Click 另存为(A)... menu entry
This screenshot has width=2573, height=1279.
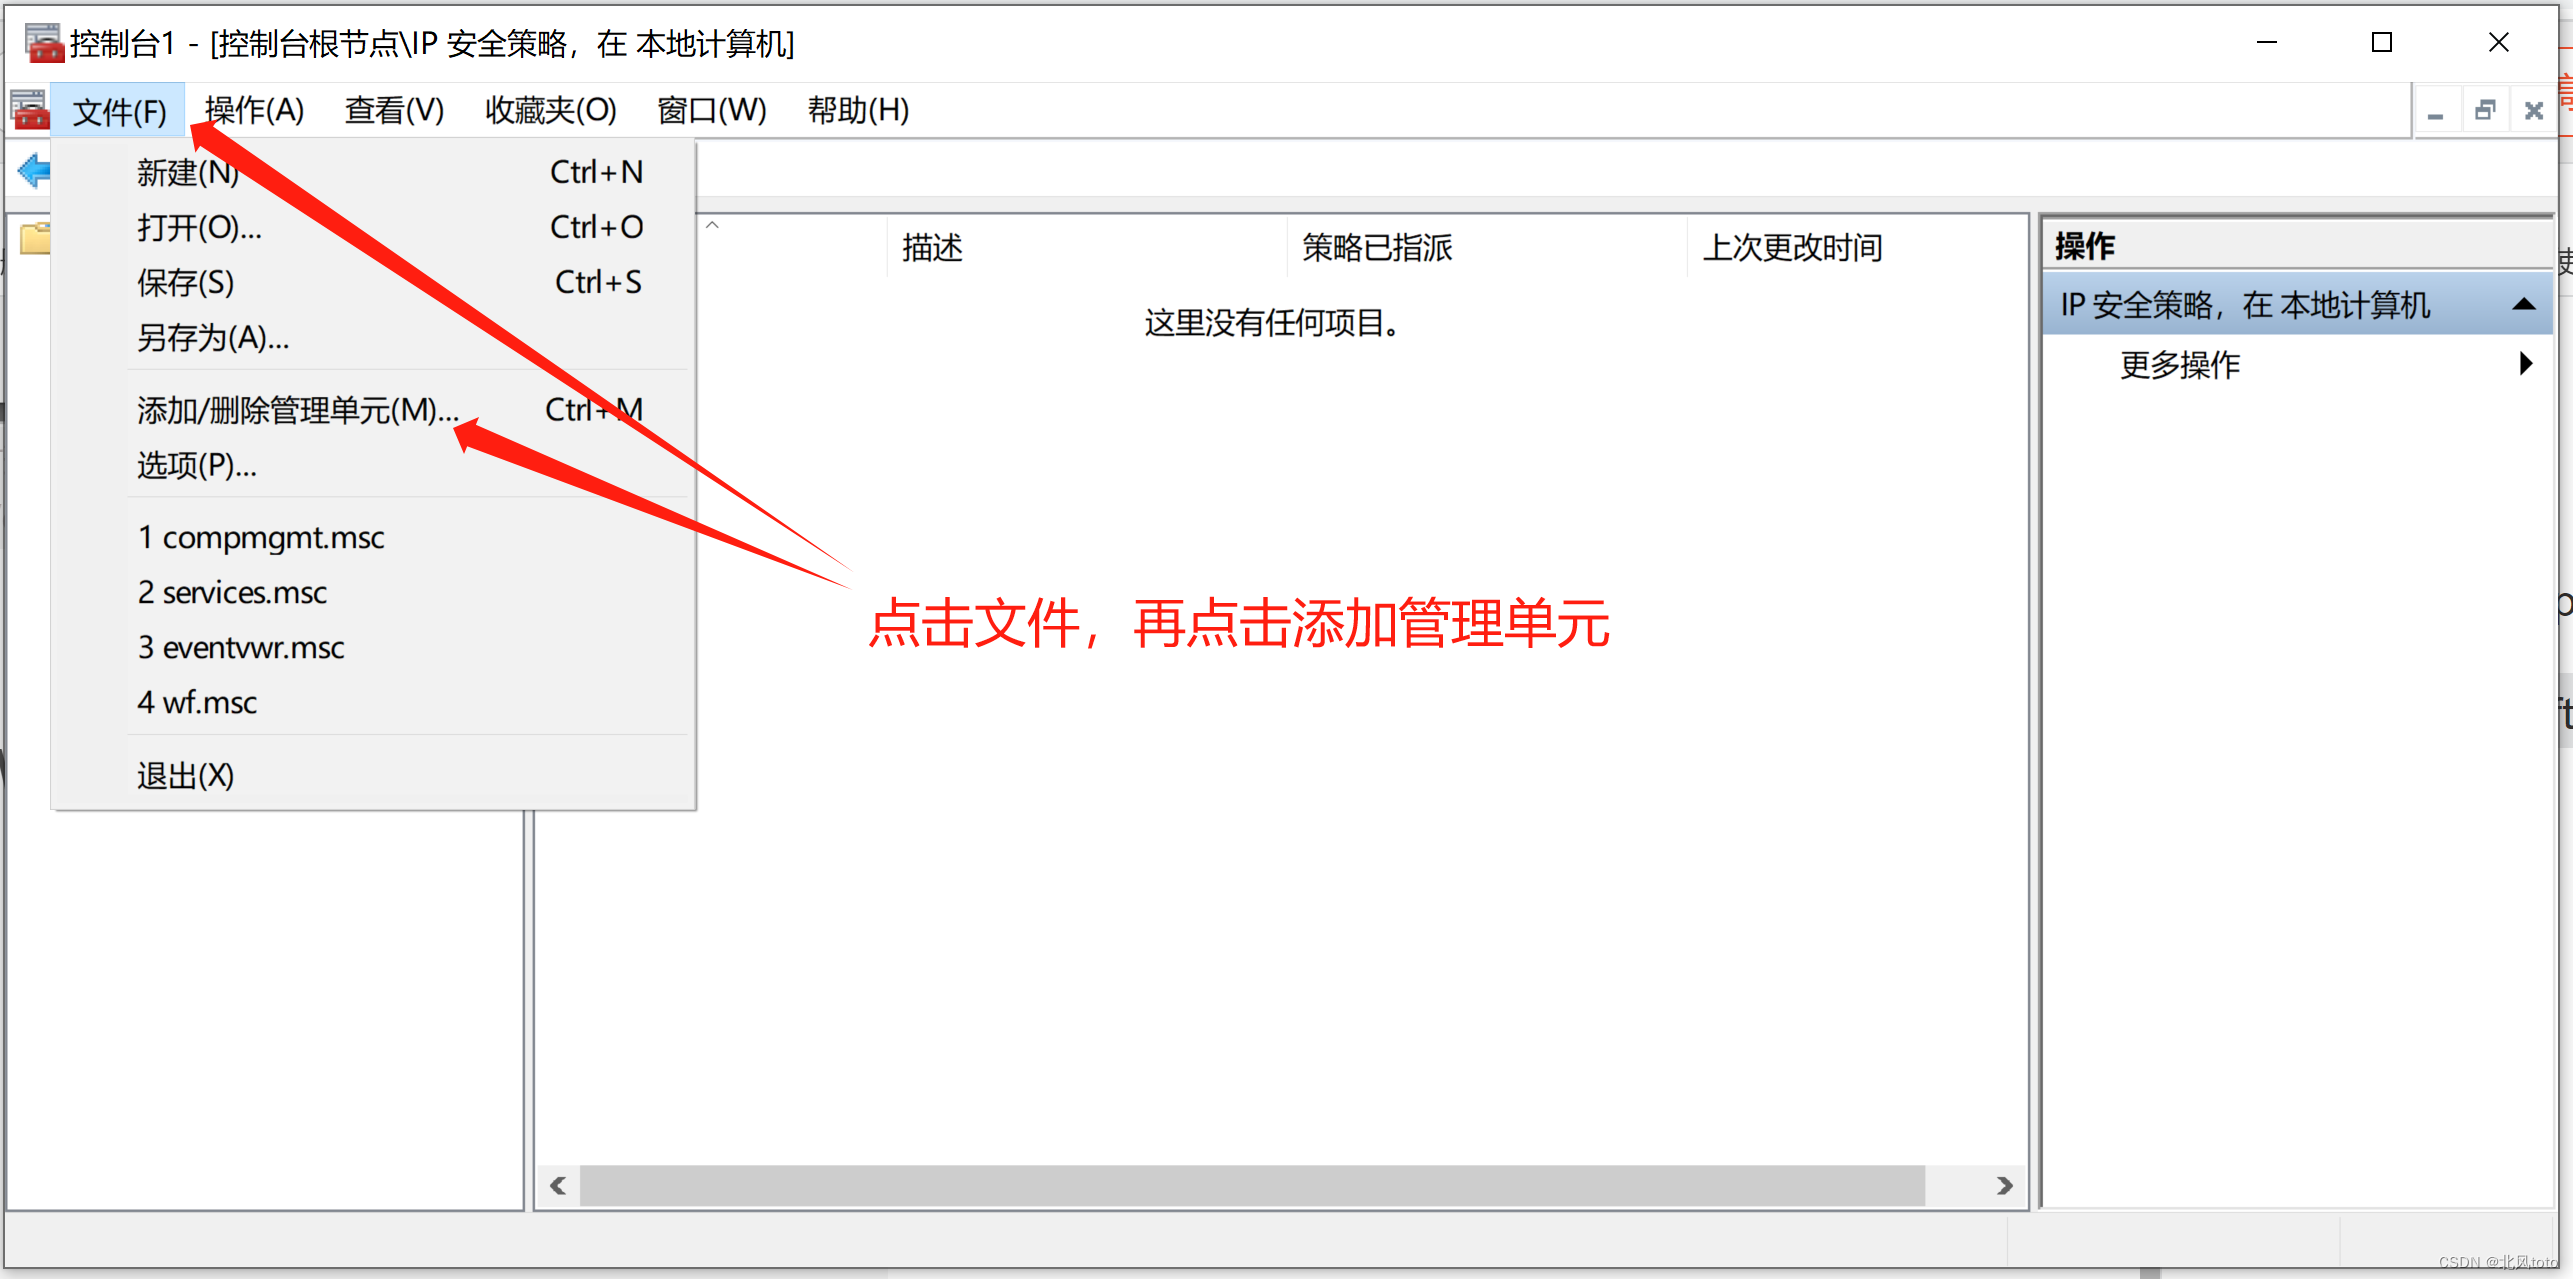pos(213,338)
